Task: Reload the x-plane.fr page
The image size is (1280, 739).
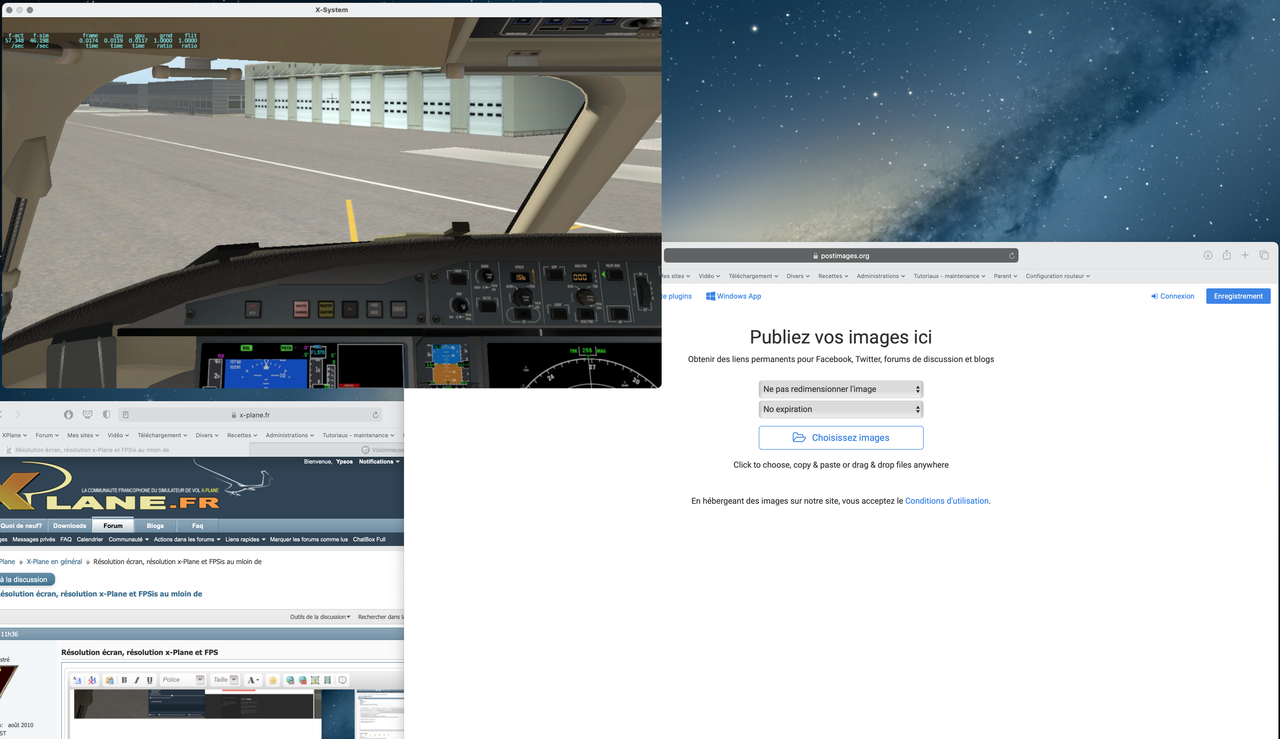Action: (376, 415)
